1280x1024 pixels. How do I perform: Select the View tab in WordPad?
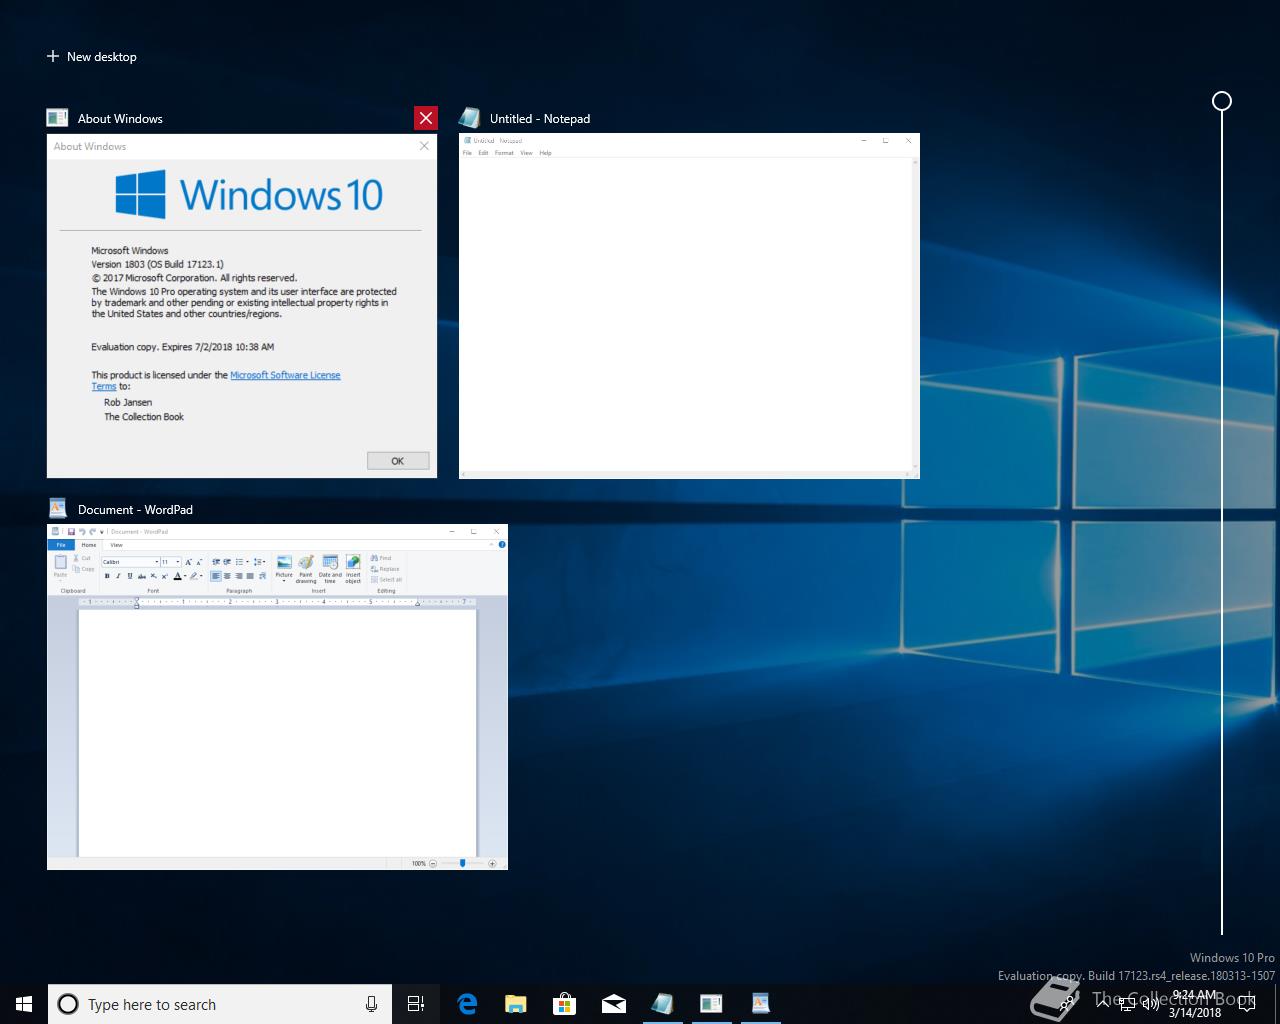(x=116, y=545)
